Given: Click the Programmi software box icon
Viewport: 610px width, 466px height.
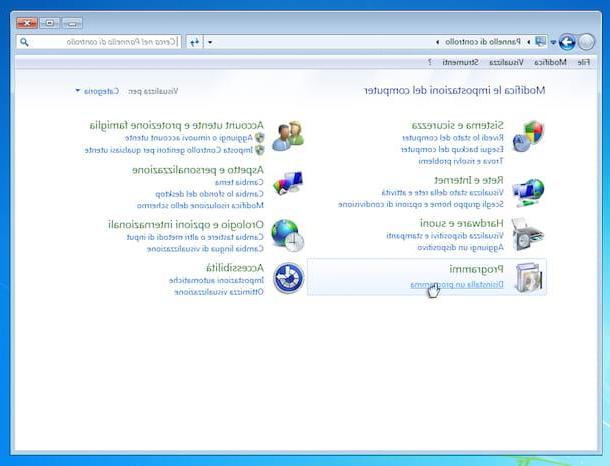Looking at the screenshot, I should pyautogui.click(x=528, y=277).
